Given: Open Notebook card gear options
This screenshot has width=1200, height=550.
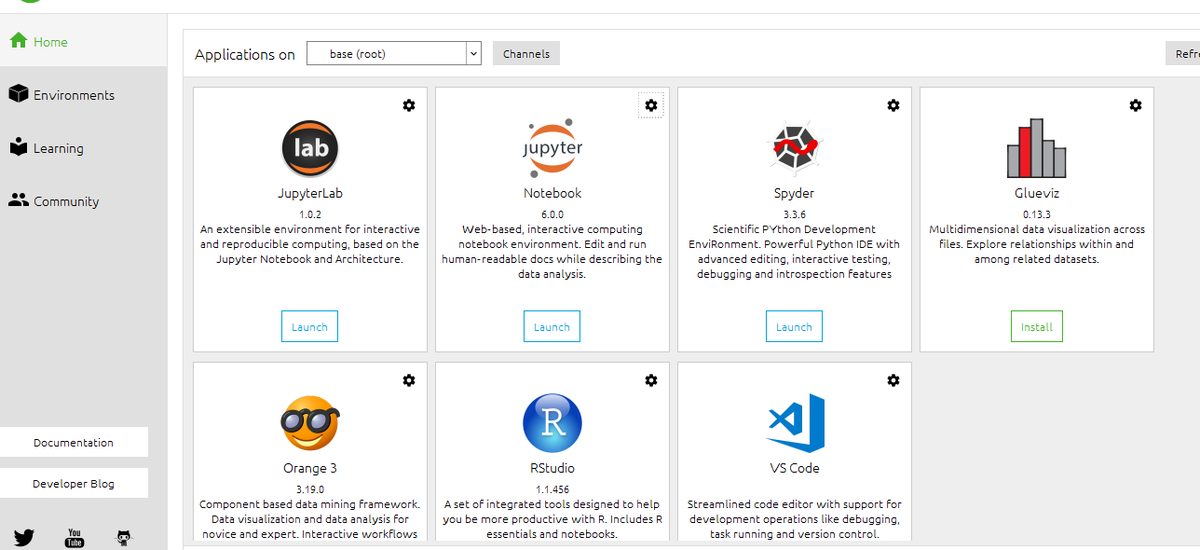Looking at the screenshot, I should [651, 105].
